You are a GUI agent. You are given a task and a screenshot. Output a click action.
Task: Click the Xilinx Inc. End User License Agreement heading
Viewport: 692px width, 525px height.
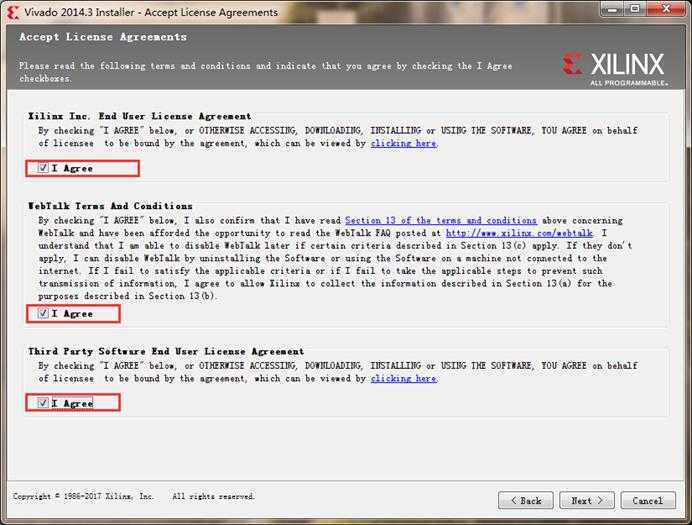(x=139, y=116)
